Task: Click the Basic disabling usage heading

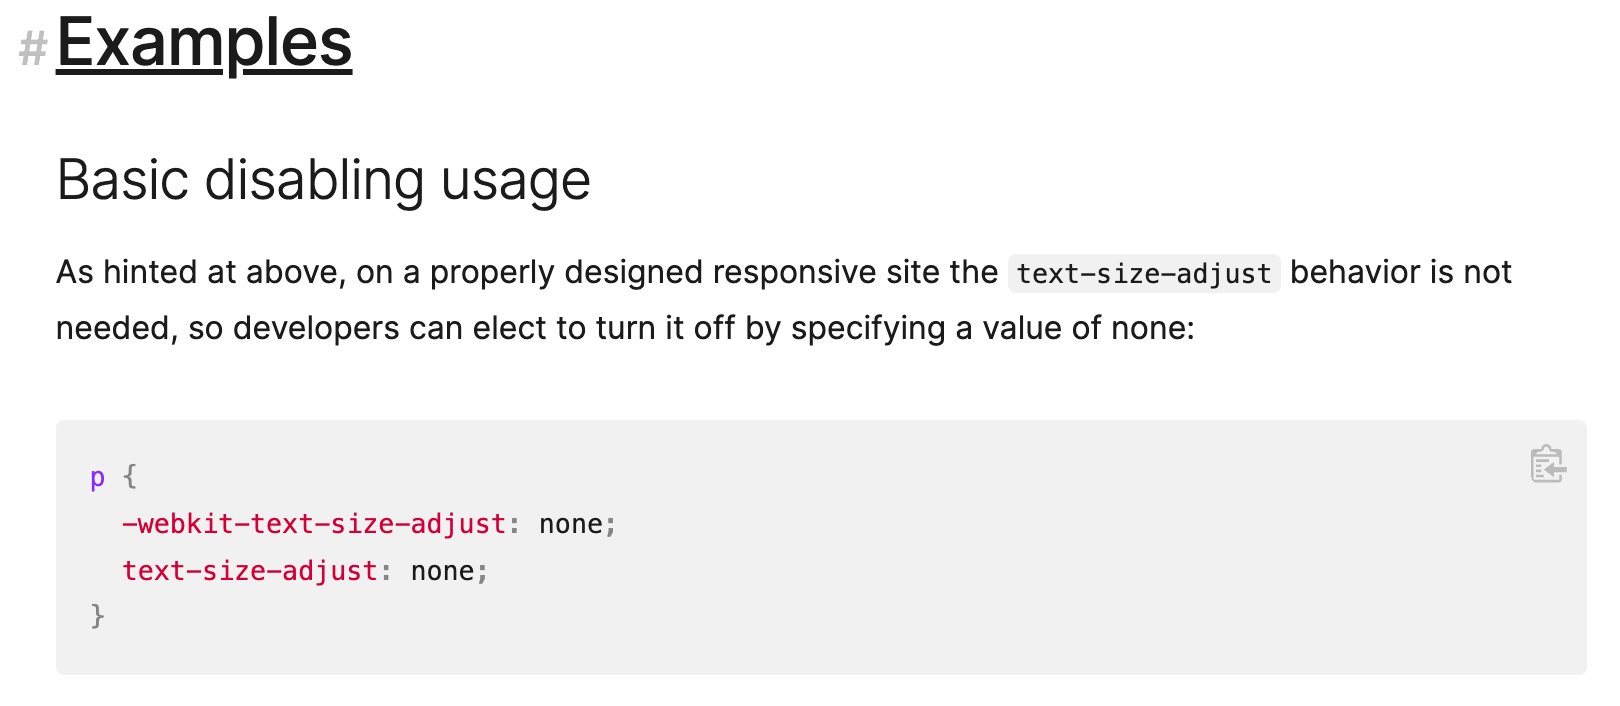Action: 323,180
